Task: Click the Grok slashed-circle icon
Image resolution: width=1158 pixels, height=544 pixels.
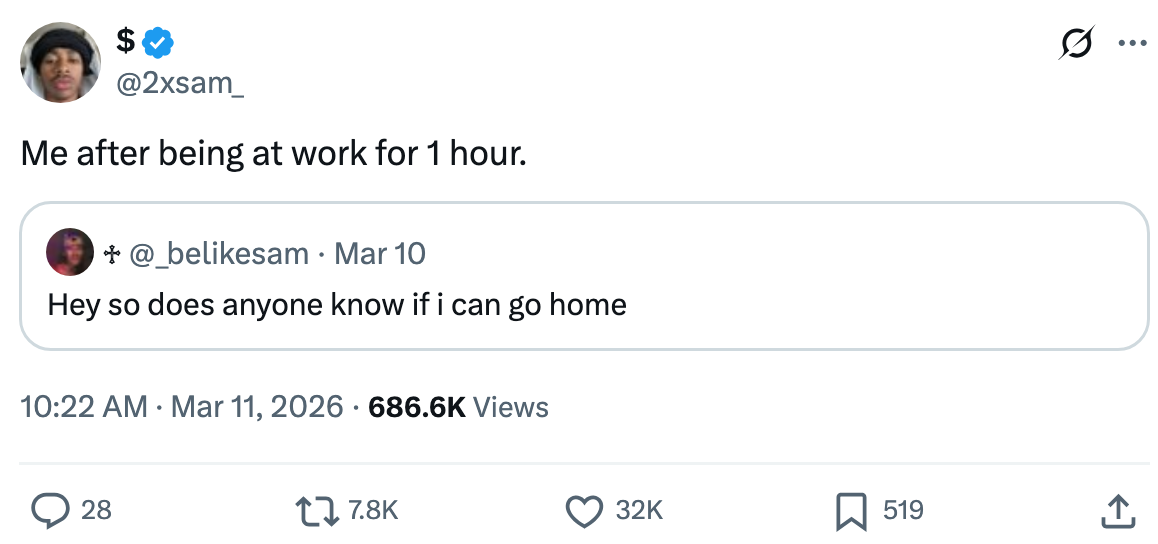Action: (1076, 45)
